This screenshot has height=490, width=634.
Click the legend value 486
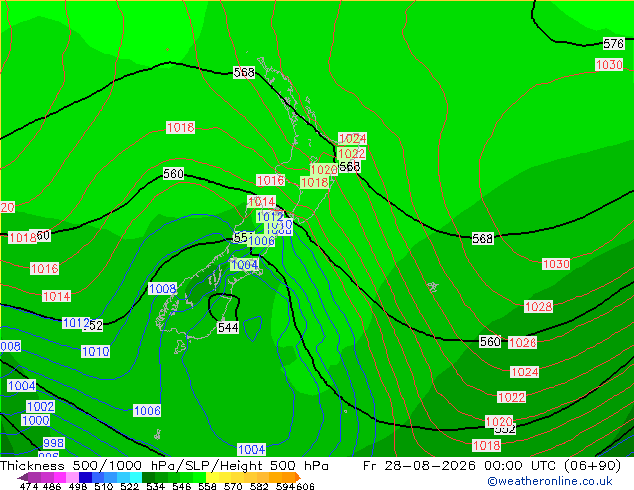pyautogui.click(x=52, y=486)
